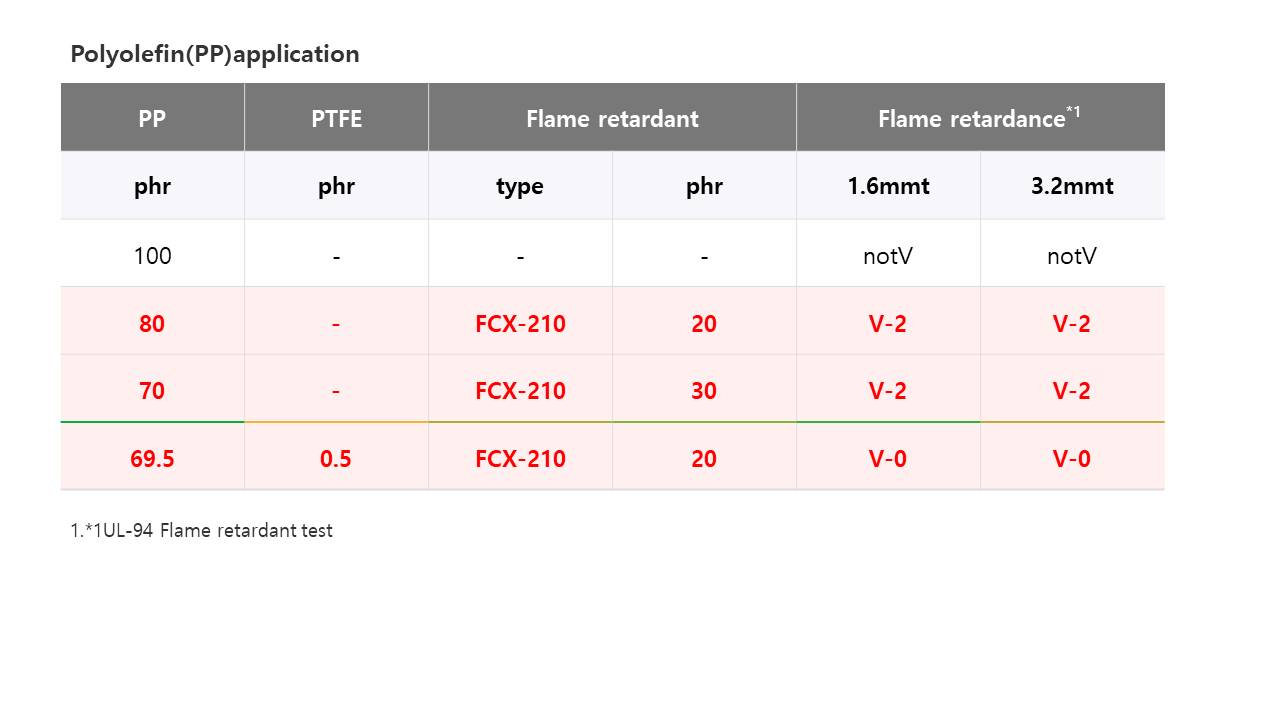Select FCX-210 in the 69.5 row
This screenshot has height=720, width=1280.
520,457
